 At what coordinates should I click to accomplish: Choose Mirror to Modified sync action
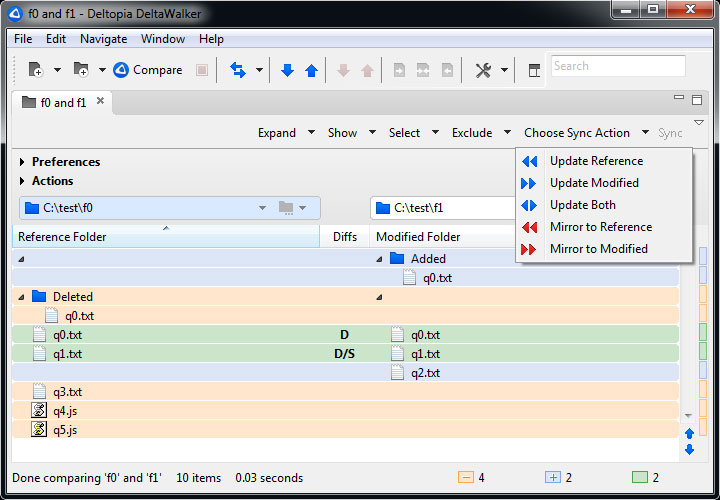[604, 249]
